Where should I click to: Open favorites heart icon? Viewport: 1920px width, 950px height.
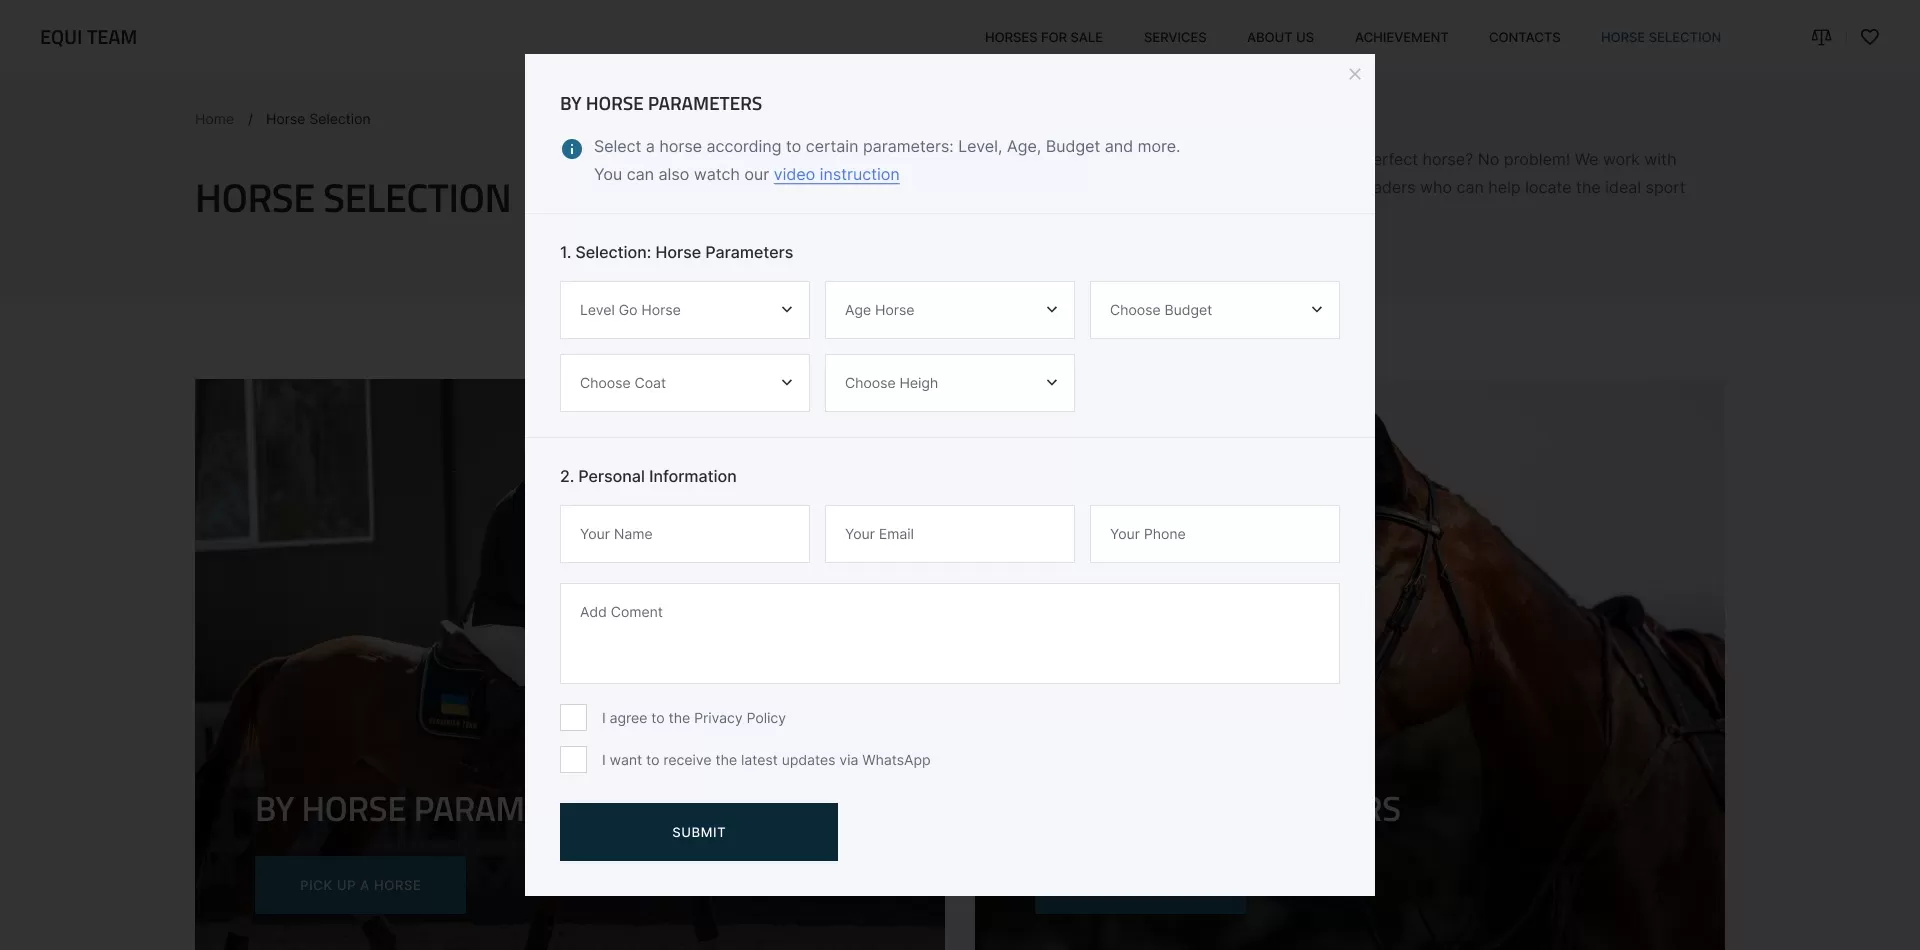(1870, 37)
